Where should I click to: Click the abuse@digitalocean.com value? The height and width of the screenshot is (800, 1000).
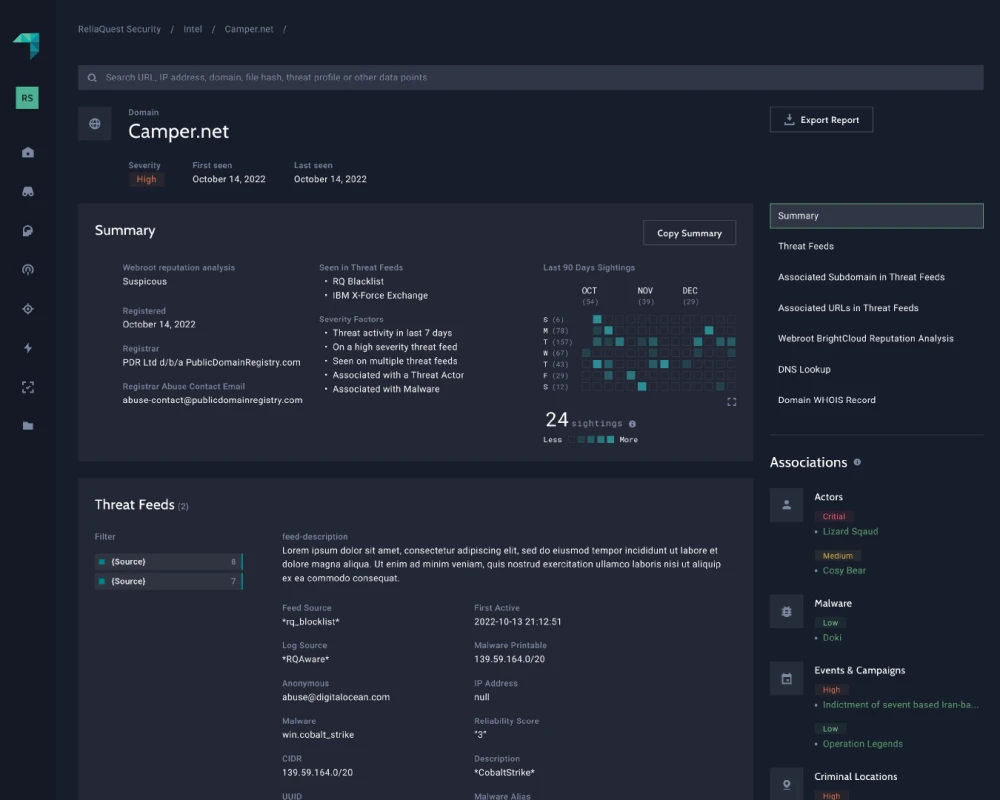pyautogui.click(x=335, y=697)
